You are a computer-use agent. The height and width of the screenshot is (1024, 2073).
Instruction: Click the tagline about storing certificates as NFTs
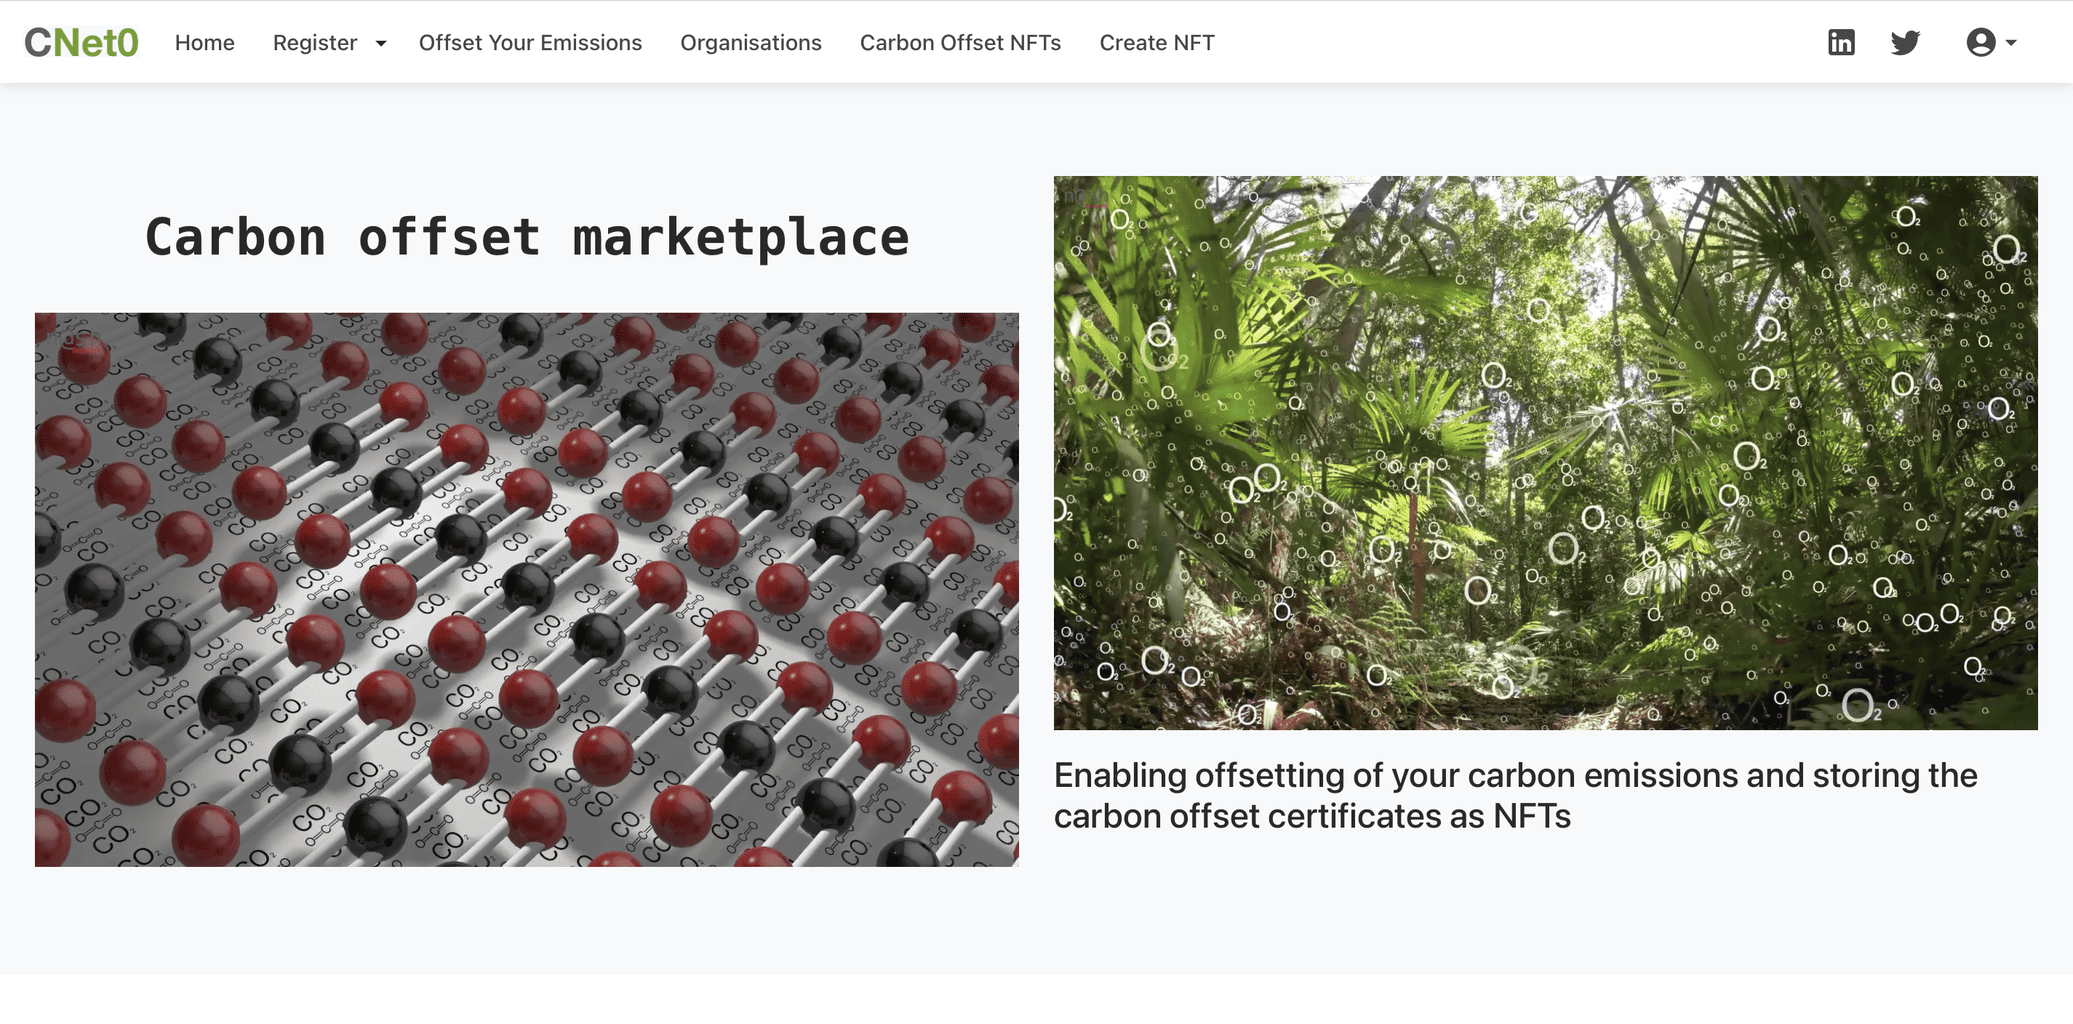[x=1515, y=796]
